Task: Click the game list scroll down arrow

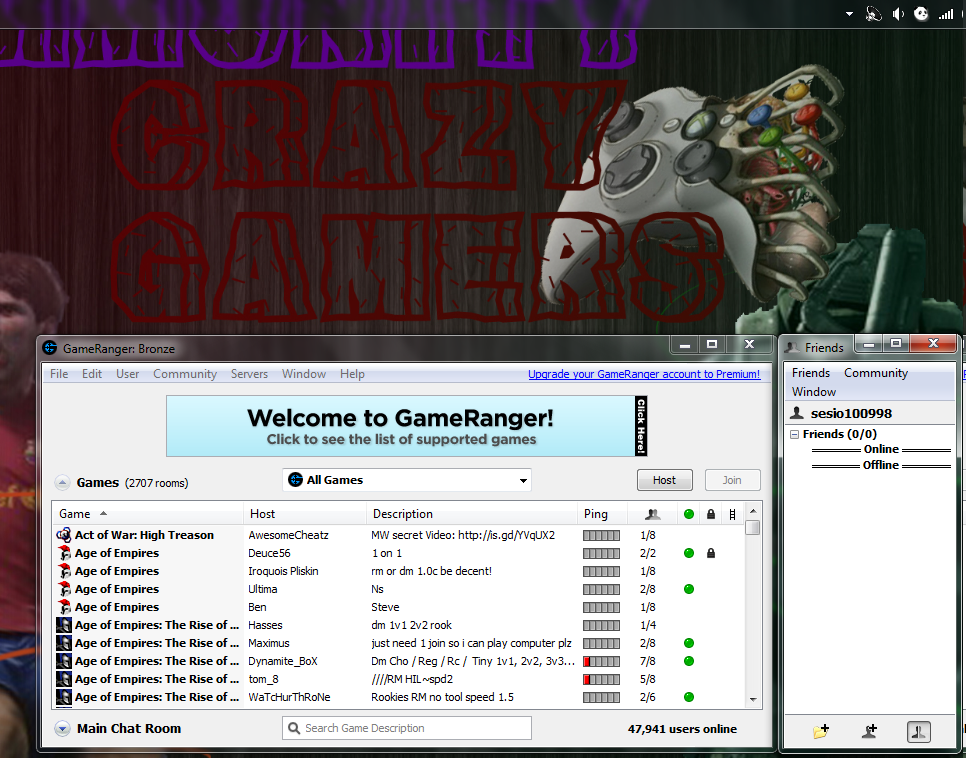Action: pyautogui.click(x=752, y=699)
